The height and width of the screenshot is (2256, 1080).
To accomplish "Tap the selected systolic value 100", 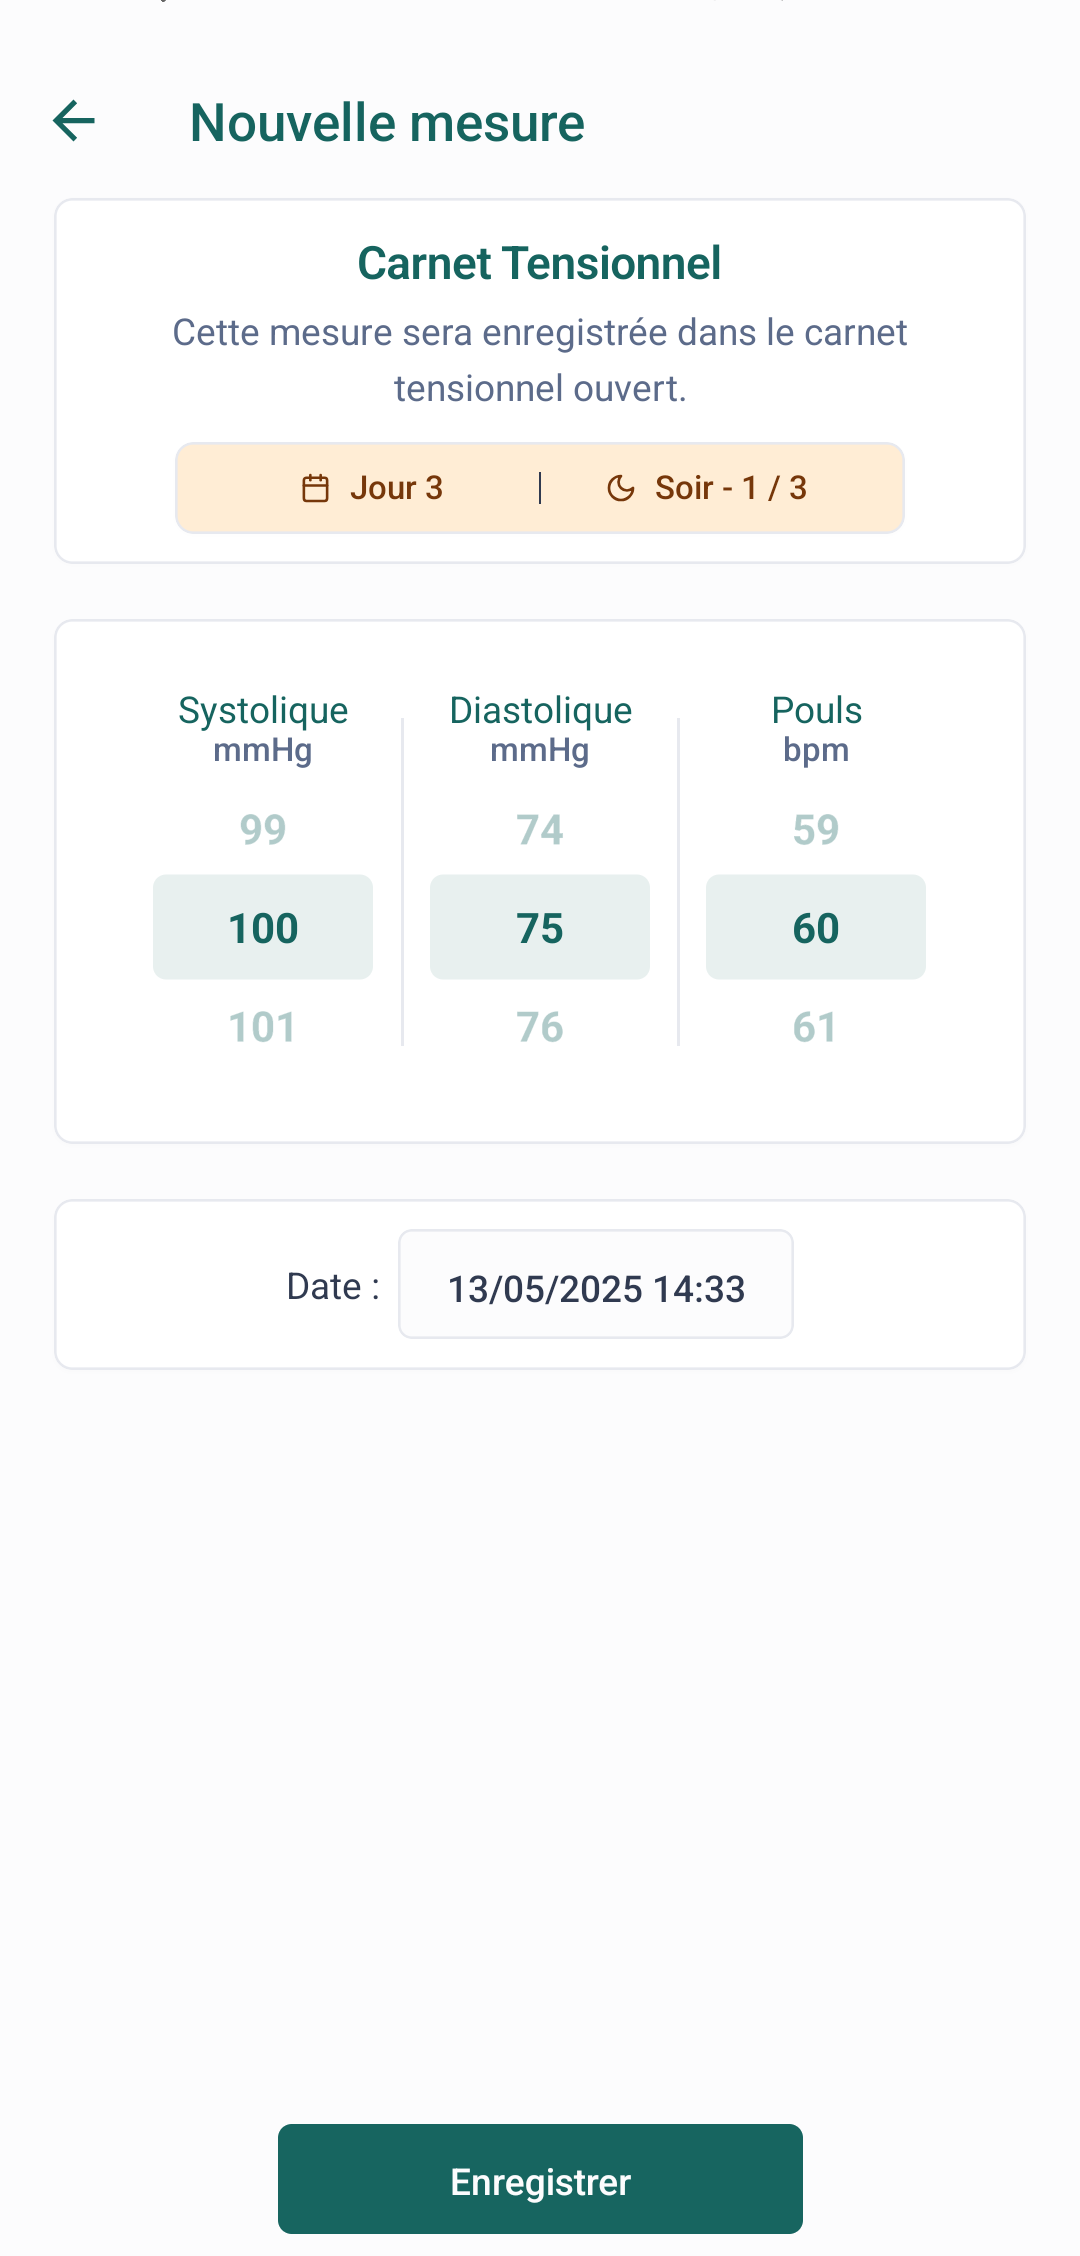I will coord(263,927).
